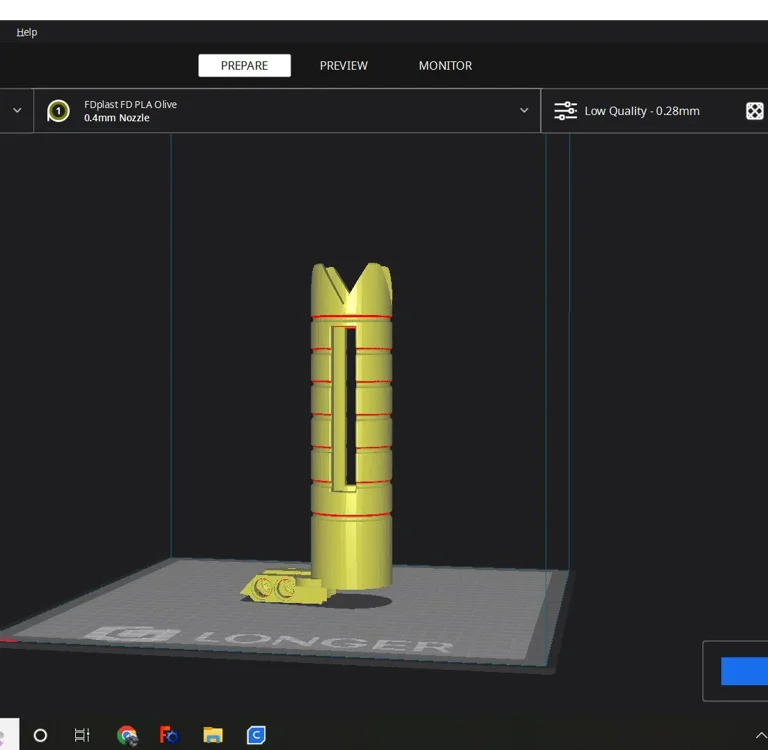Select the tall yellow cylinder model
This screenshot has height=750, width=768.
350,450
